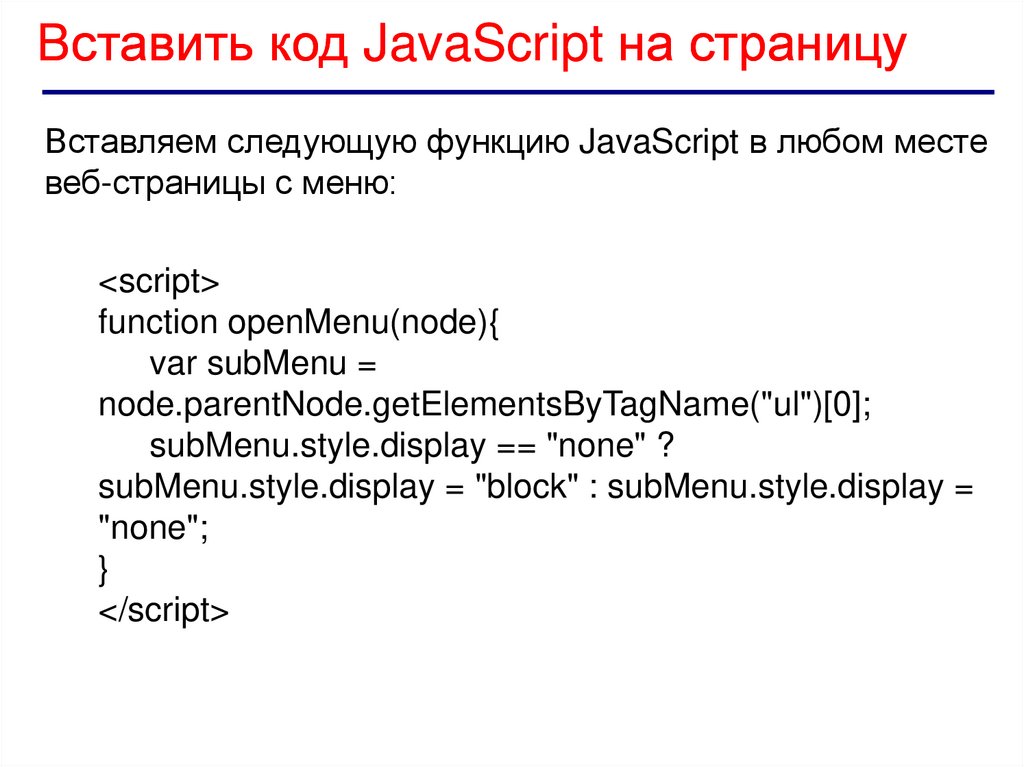Click the line 'function openMenu(node){'

click(x=298, y=323)
